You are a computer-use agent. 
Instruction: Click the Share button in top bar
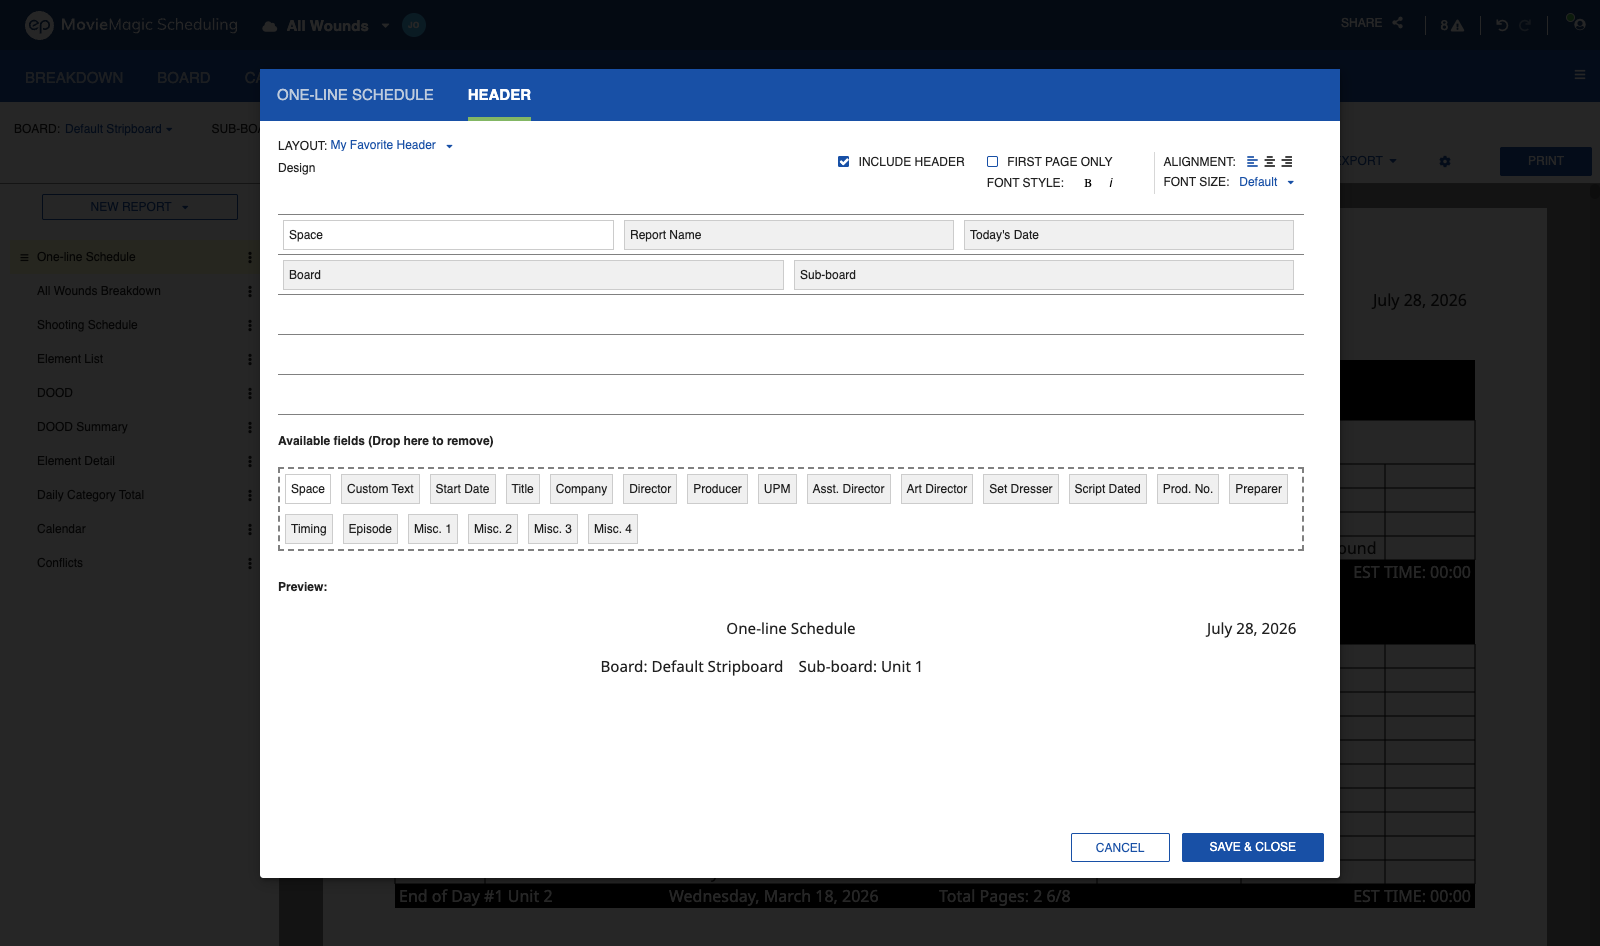(1372, 23)
